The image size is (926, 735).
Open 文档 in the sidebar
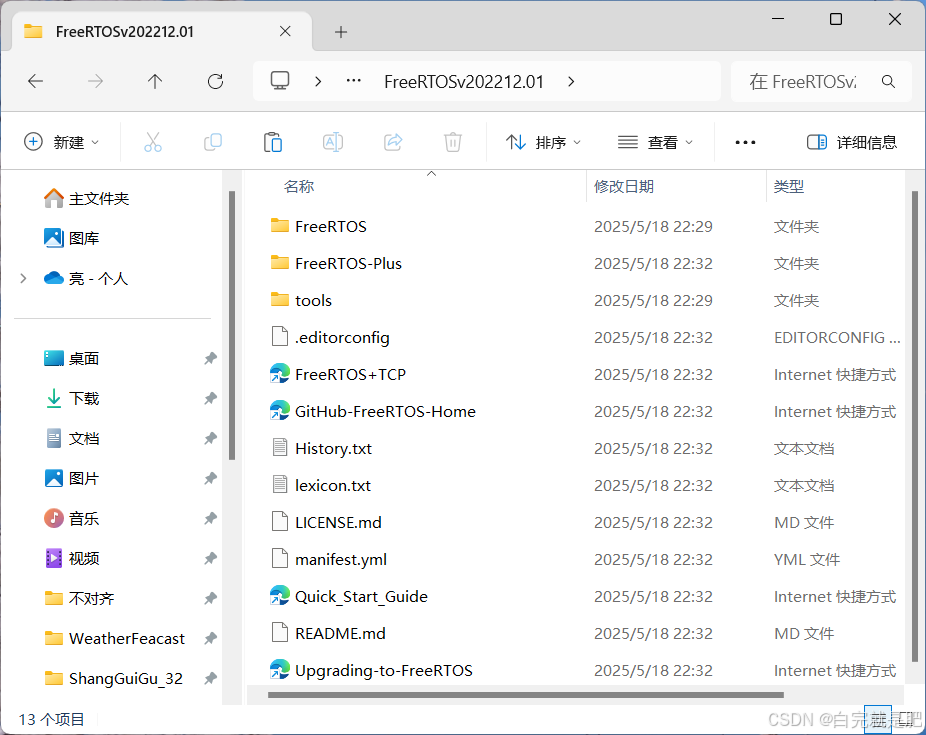(x=71, y=438)
